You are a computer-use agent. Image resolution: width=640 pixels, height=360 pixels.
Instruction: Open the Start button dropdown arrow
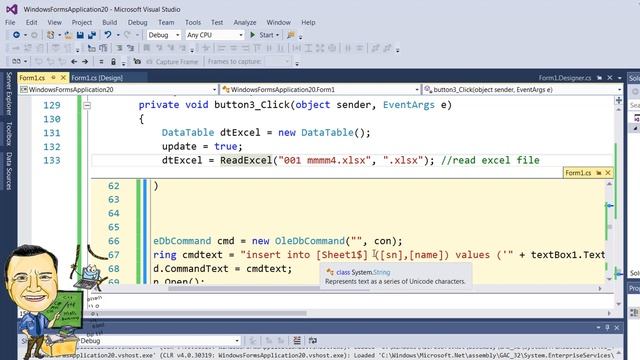click(278, 35)
